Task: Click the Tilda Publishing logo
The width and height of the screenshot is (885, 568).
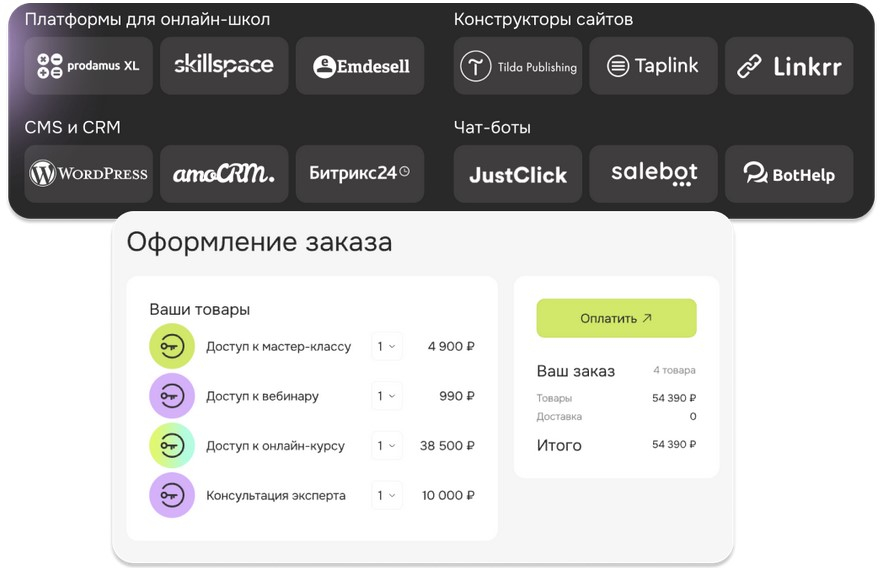Action: 518,66
